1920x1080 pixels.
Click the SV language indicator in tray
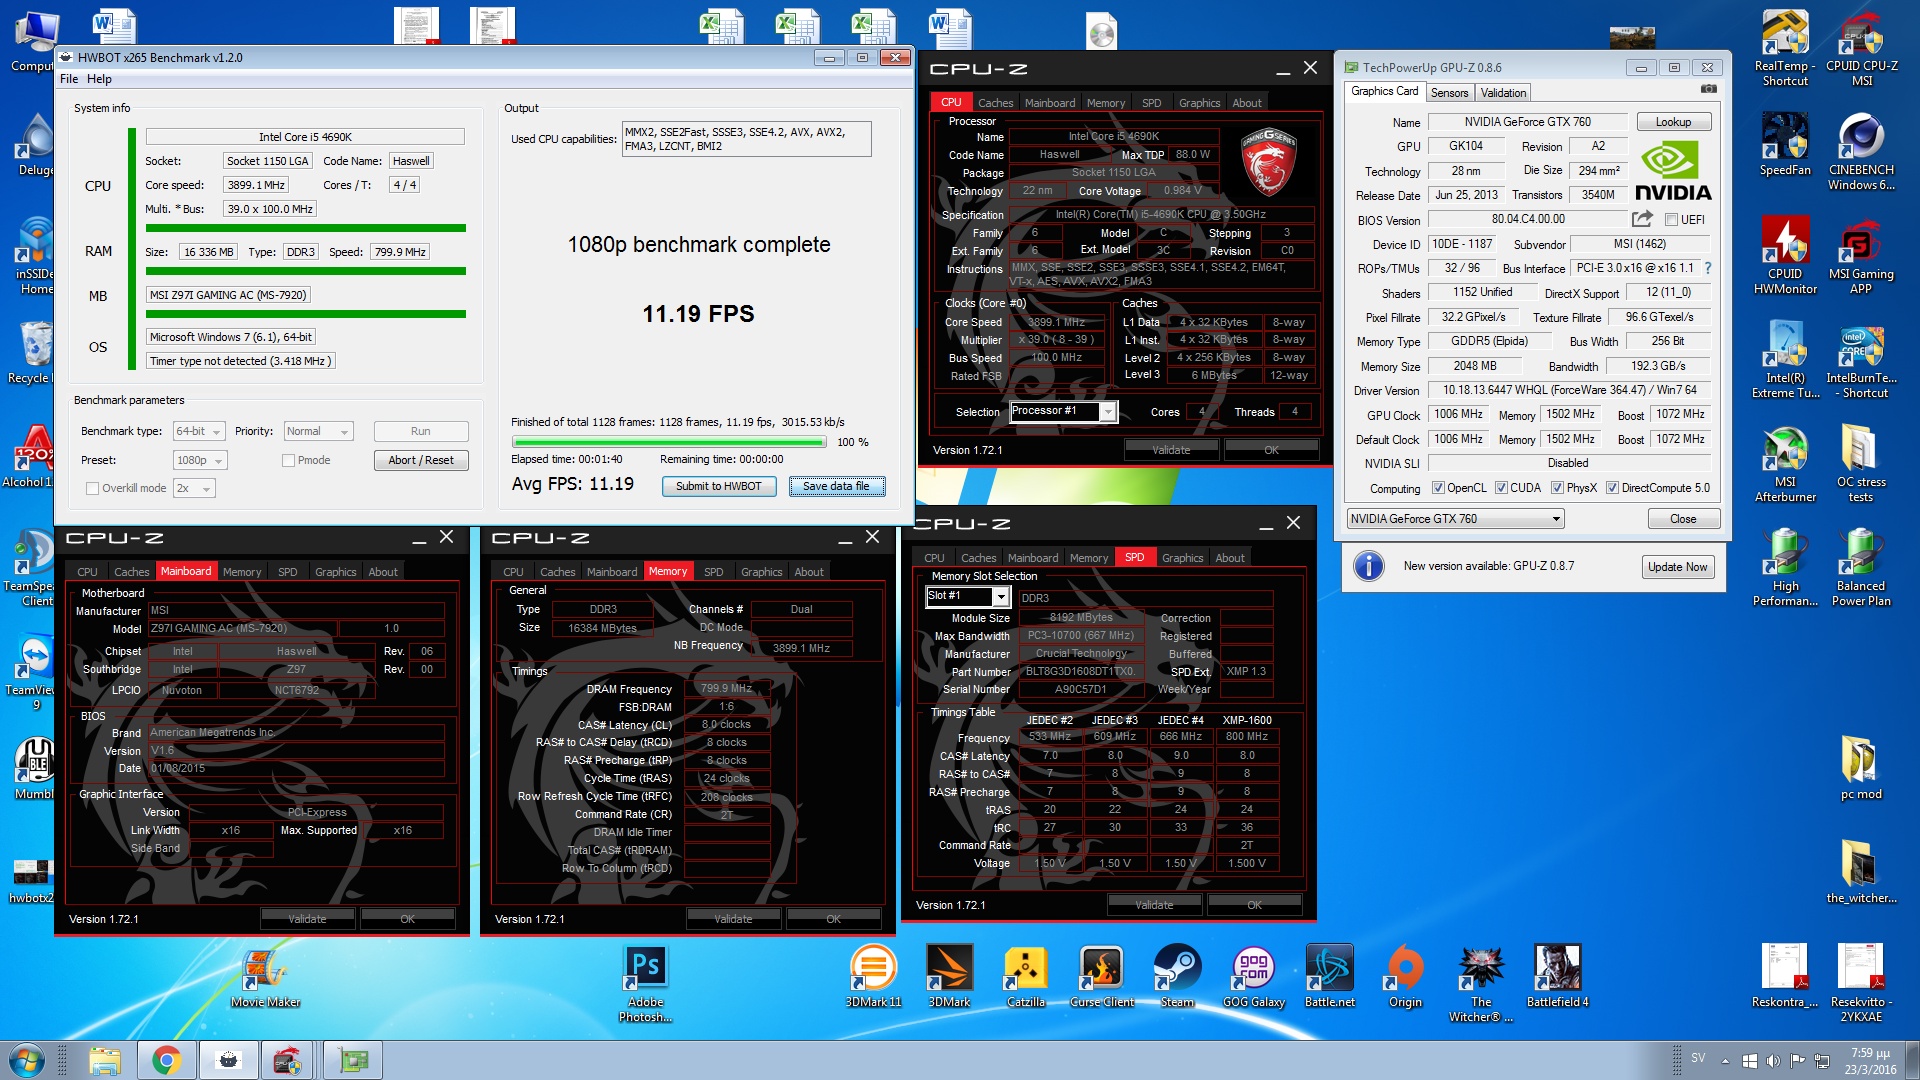(1698, 1057)
